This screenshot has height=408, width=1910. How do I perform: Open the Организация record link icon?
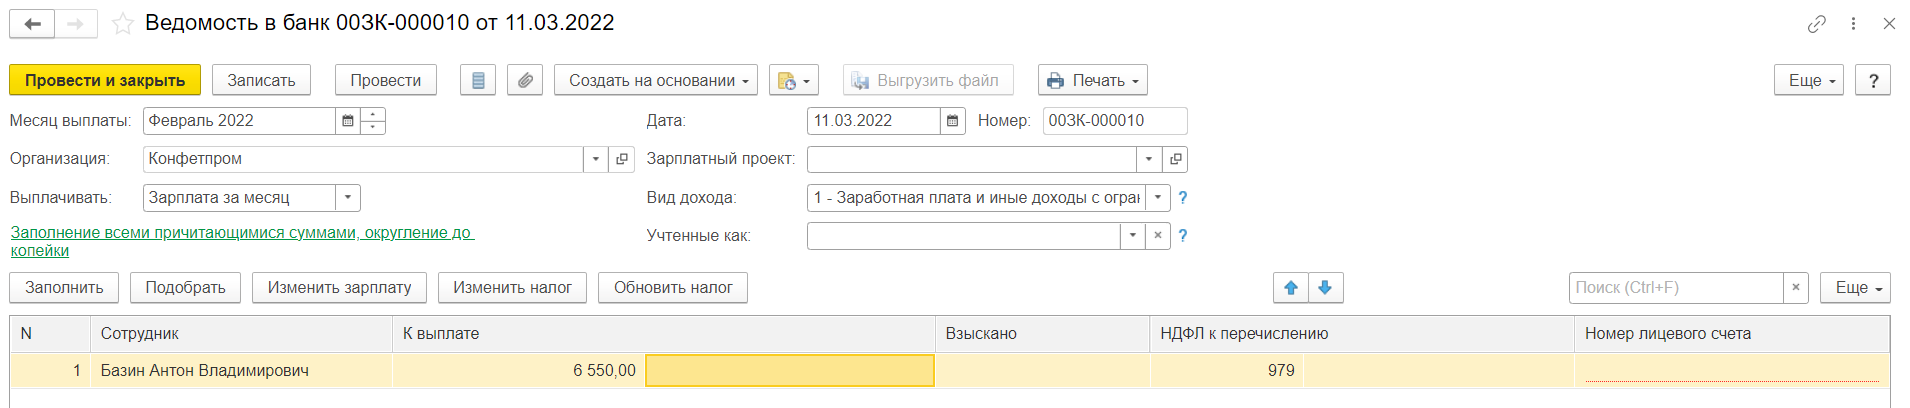tap(622, 159)
